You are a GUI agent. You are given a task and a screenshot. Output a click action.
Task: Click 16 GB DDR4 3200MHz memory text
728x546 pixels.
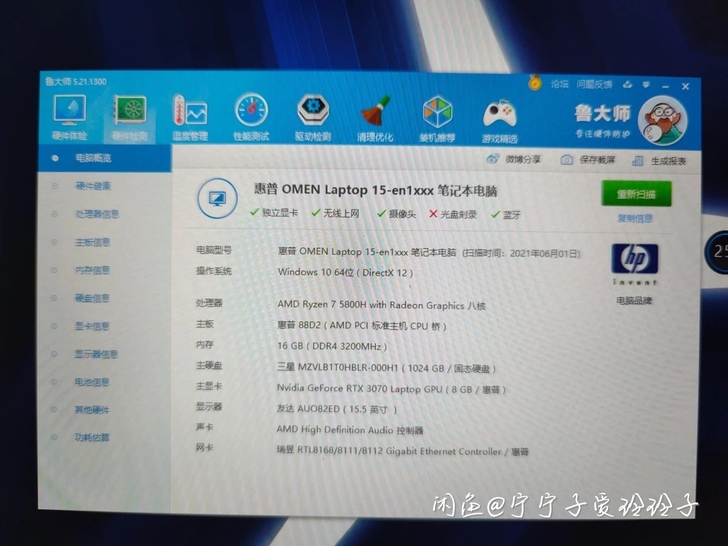pos(332,346)
